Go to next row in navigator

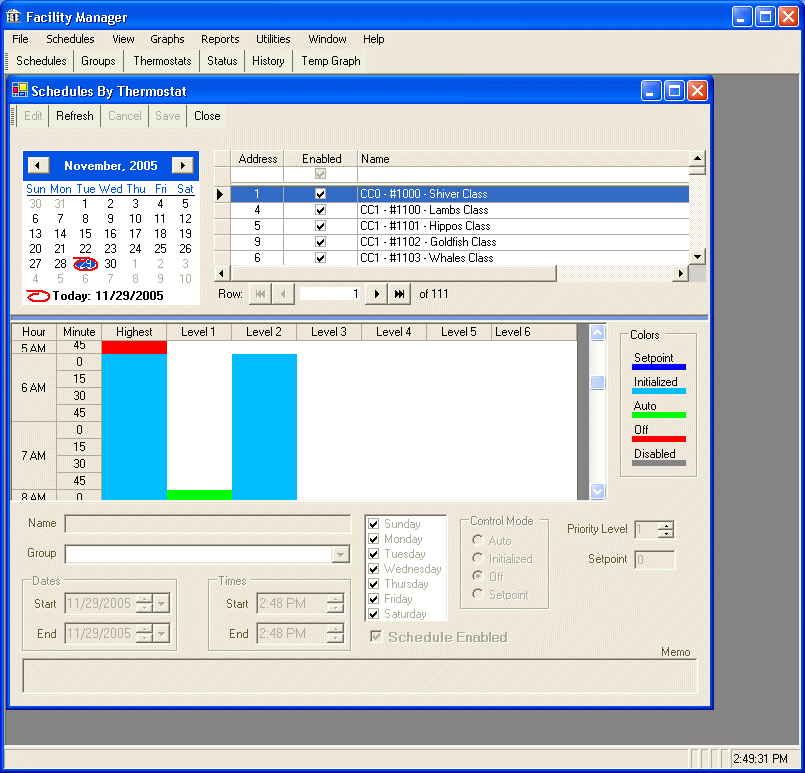tap(376, 294)
